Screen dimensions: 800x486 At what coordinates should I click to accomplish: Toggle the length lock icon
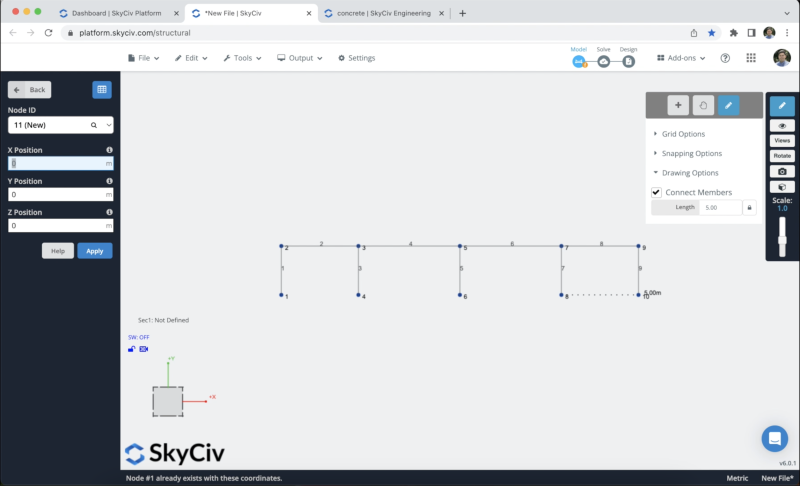[749, 208]
